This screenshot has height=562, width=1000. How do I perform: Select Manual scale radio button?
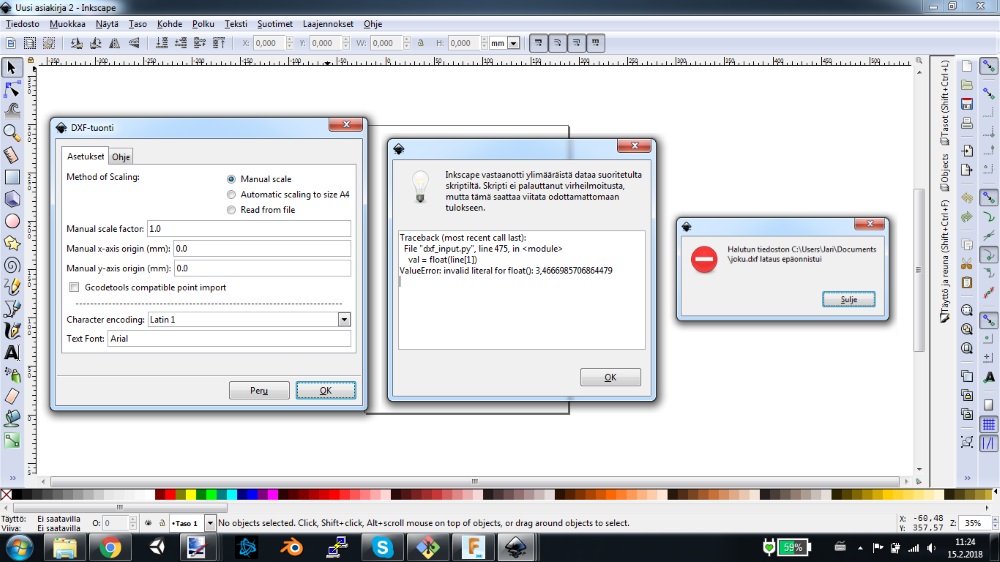(x=232, y=179)
